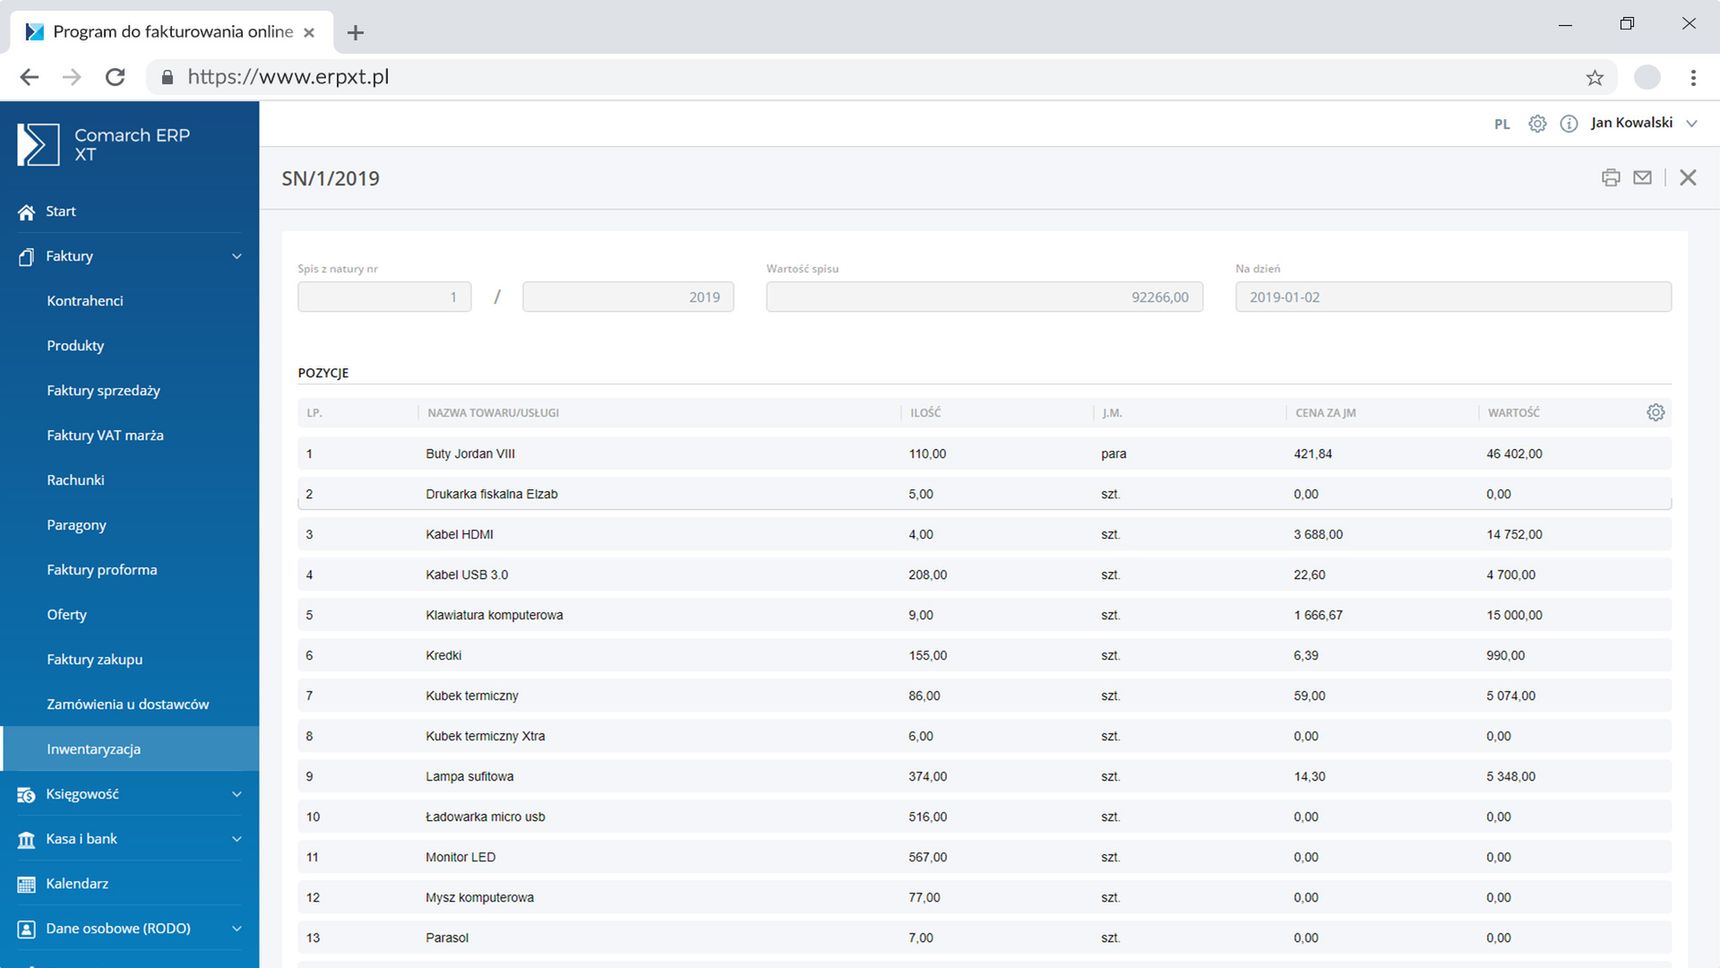Select row Mysz komputerowa

pyautogui.click(x=984, y=897)
